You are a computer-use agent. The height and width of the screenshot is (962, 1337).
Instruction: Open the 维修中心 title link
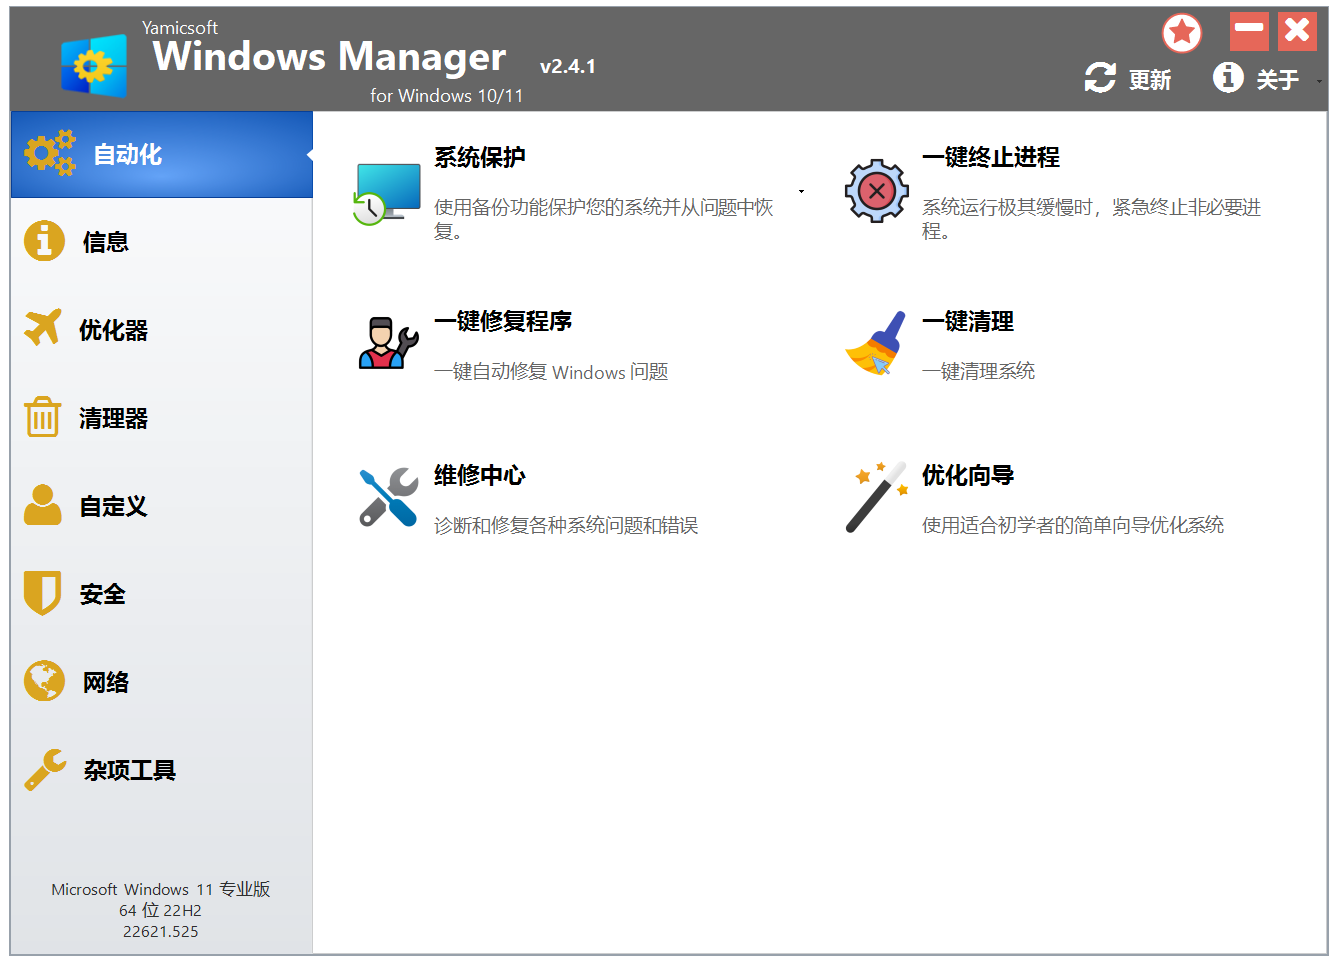tap(480, 475)
